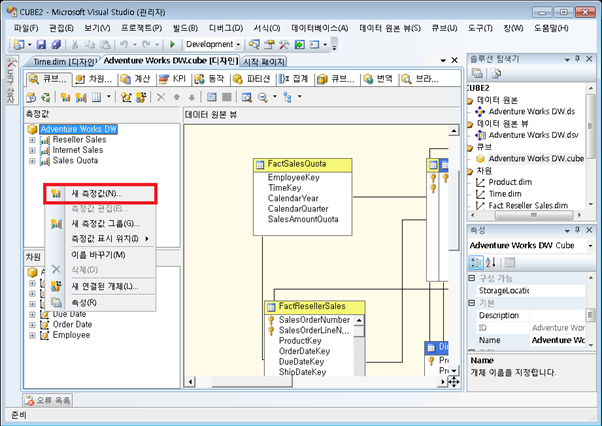This screenshot has height=426, width=602.
Task: Click the data source view horizontal scrollbar
Action: [x=315, y=382]
